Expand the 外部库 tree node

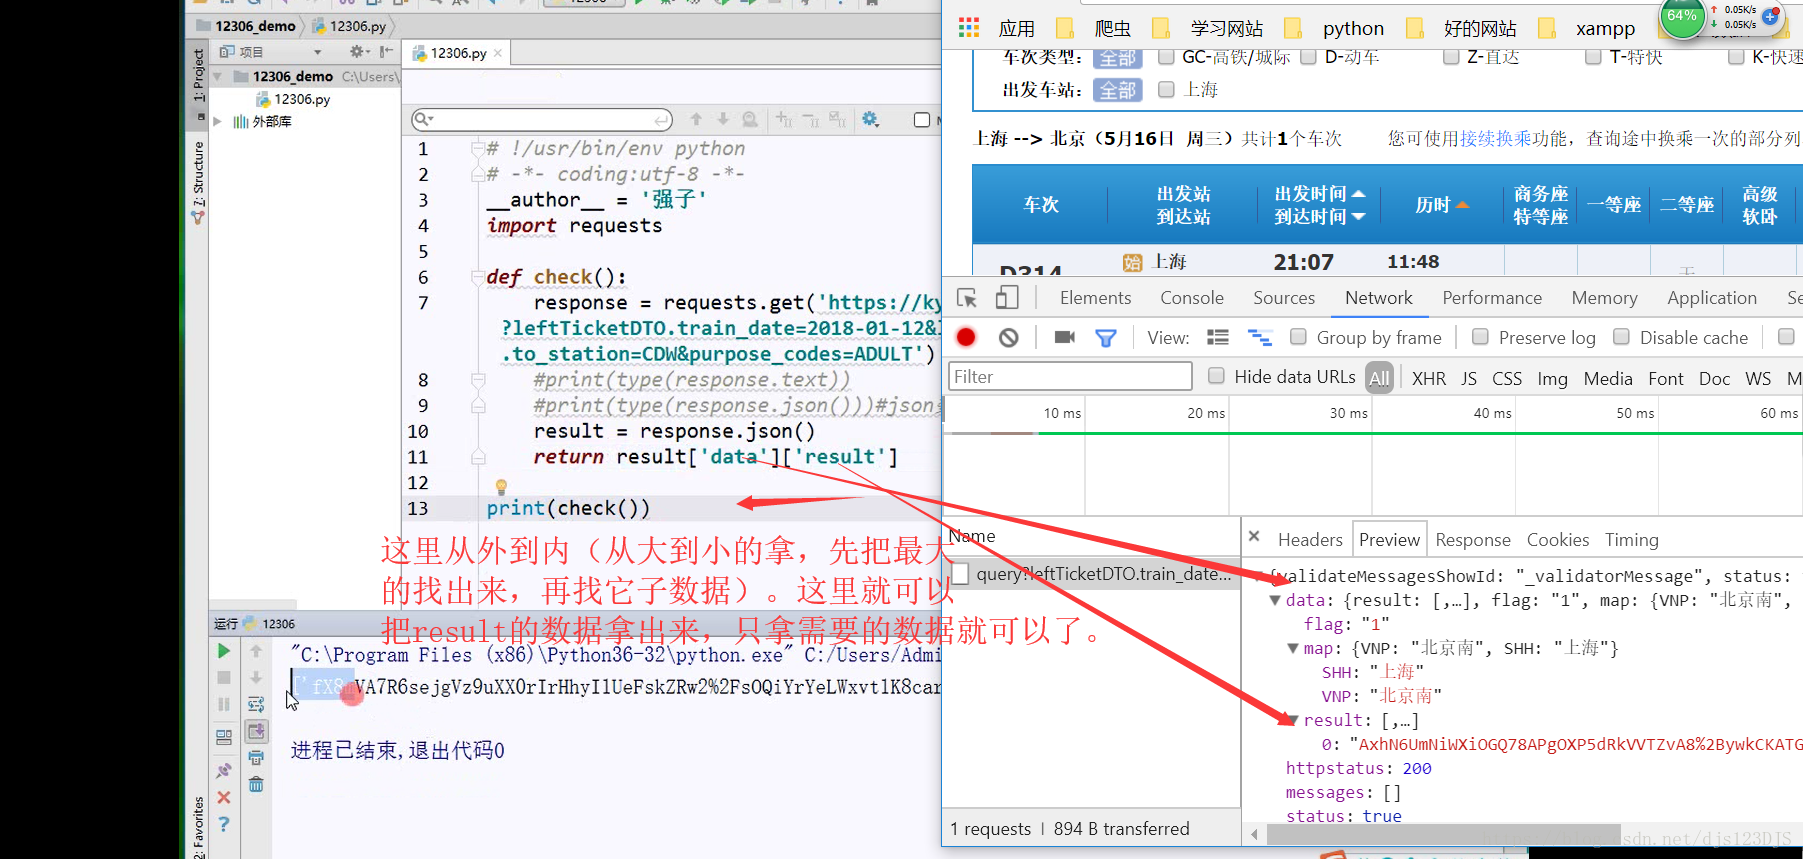coord(217,121)
